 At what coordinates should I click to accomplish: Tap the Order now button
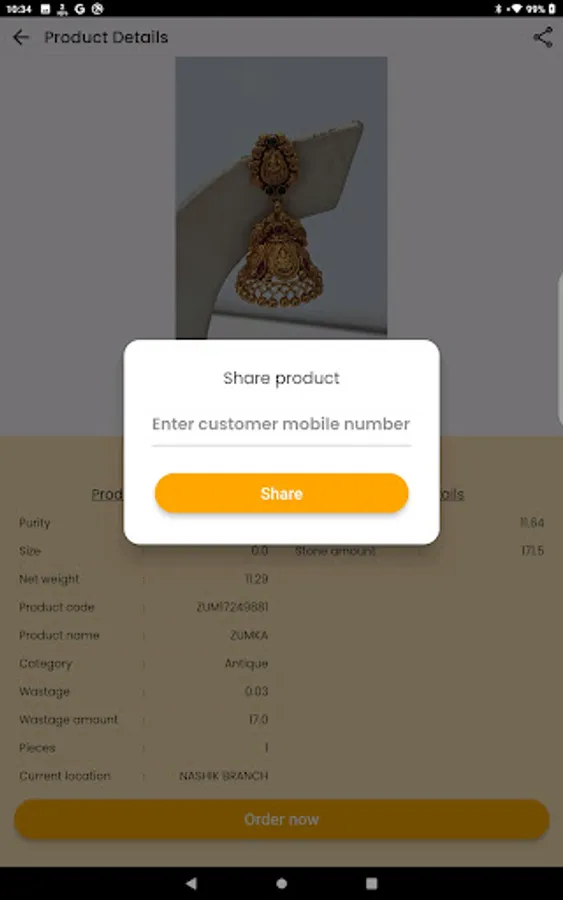[281, 819]
